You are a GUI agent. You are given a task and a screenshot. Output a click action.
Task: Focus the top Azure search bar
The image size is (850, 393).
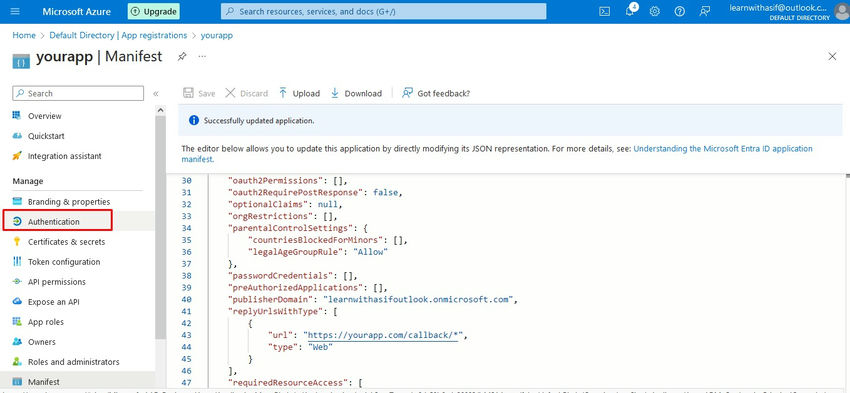(x=383, y=11)
